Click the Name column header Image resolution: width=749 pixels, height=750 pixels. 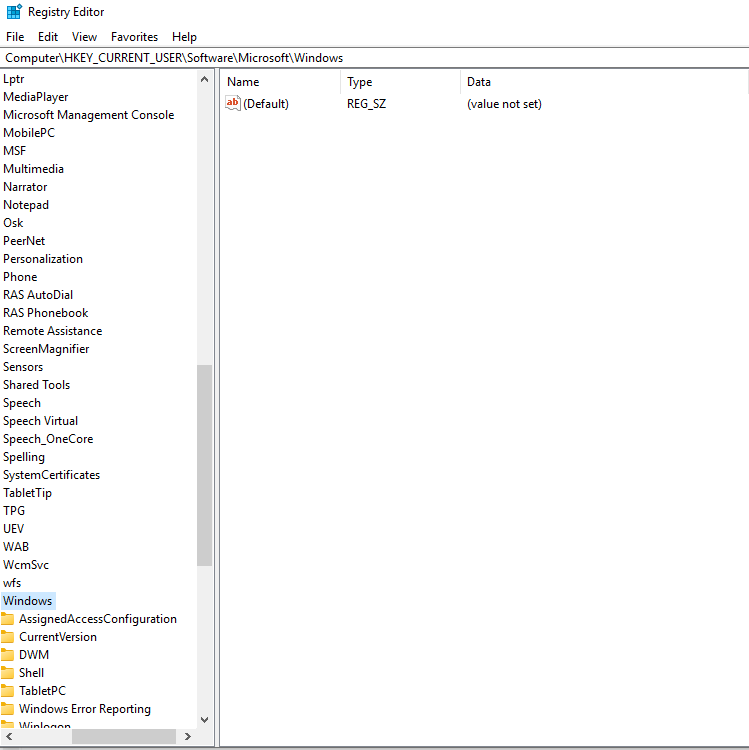pyautogui.click(x=282, y=82)
